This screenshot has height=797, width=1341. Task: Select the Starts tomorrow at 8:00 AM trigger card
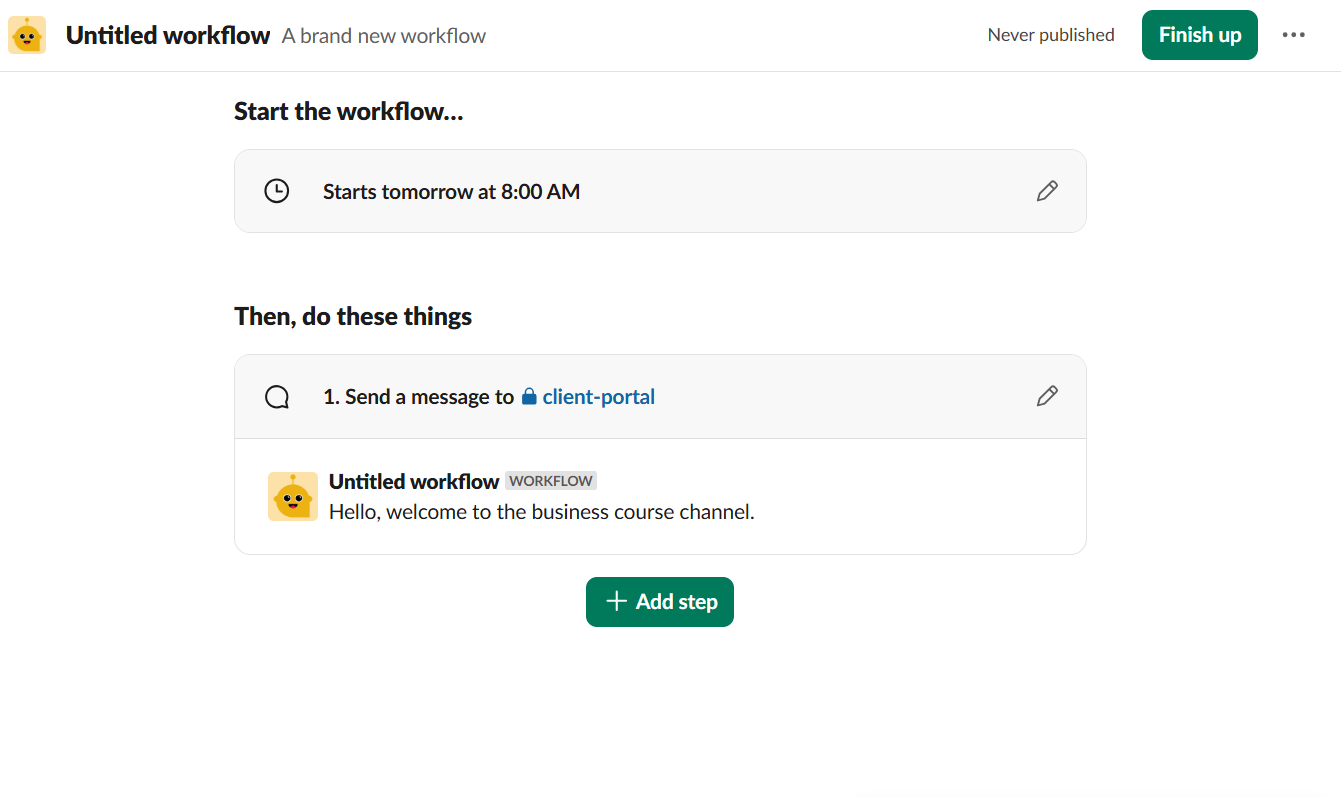tap(660, 190)
